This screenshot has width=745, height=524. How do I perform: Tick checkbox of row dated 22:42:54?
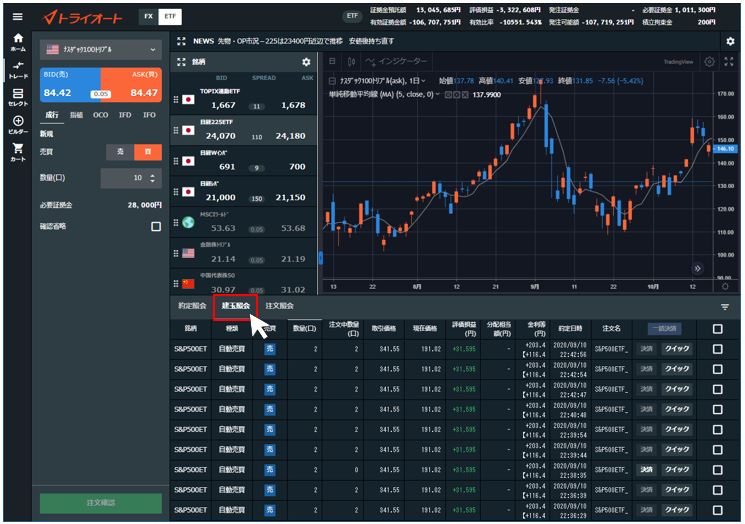[718, 369]
